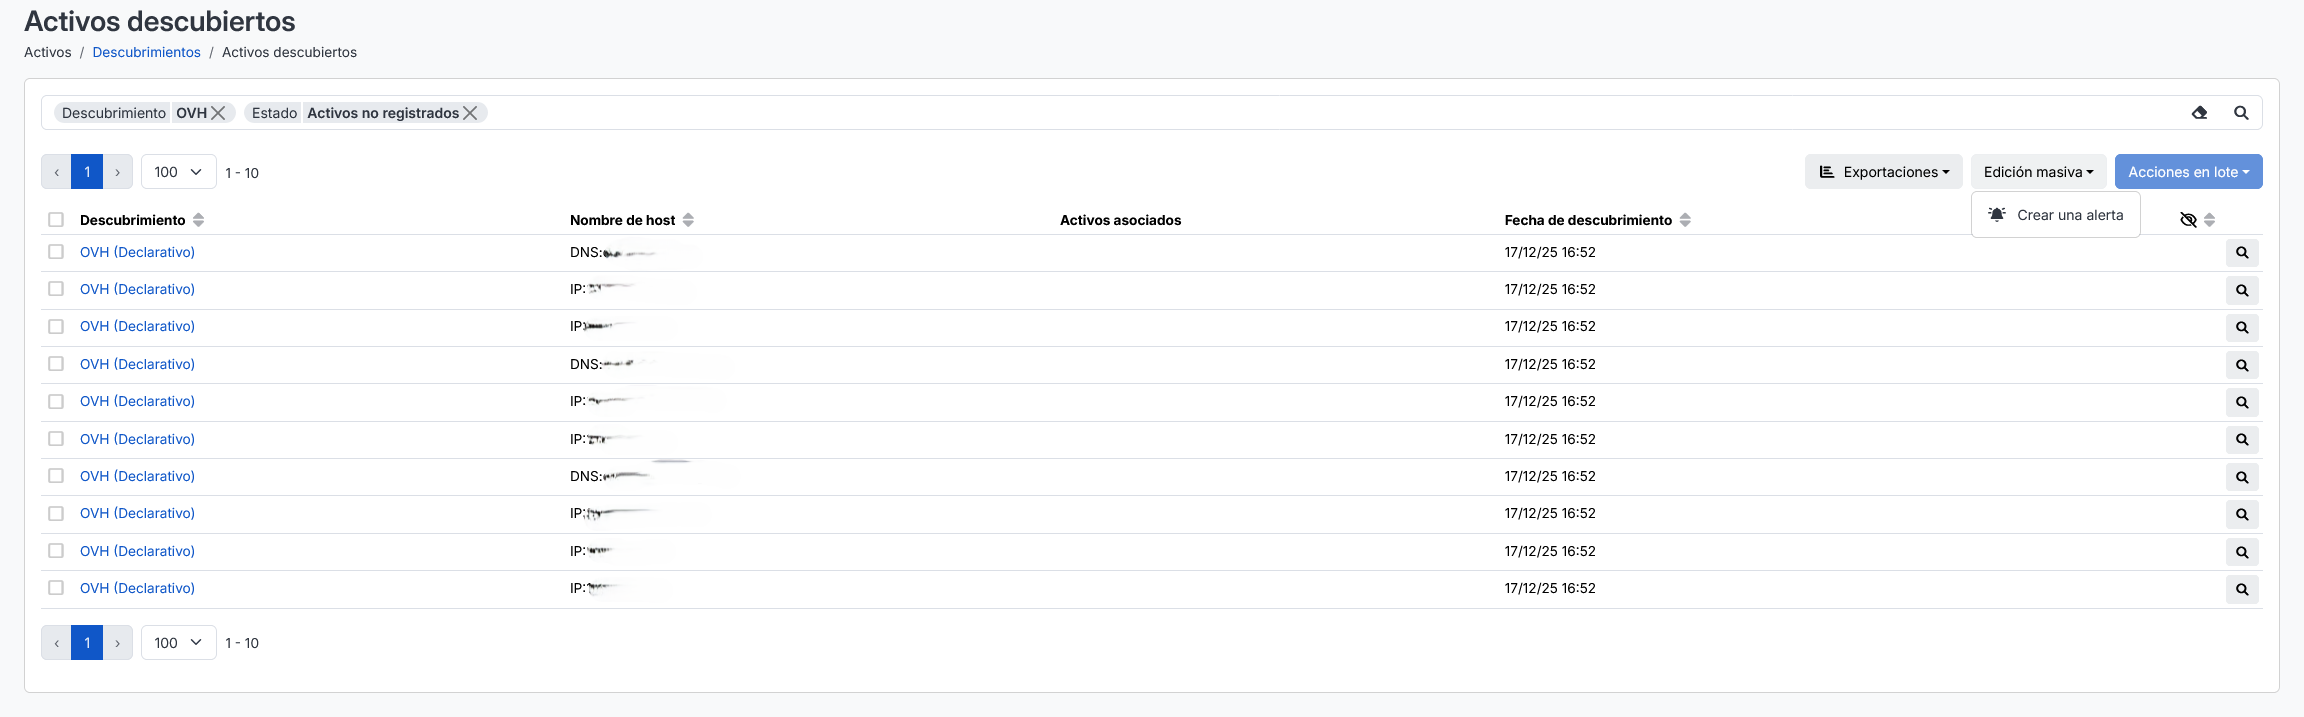The height and width of the screenshot is (717, 2304).
Task: Go to the previous page using the top pagination
Action: (x=56, y=172)
